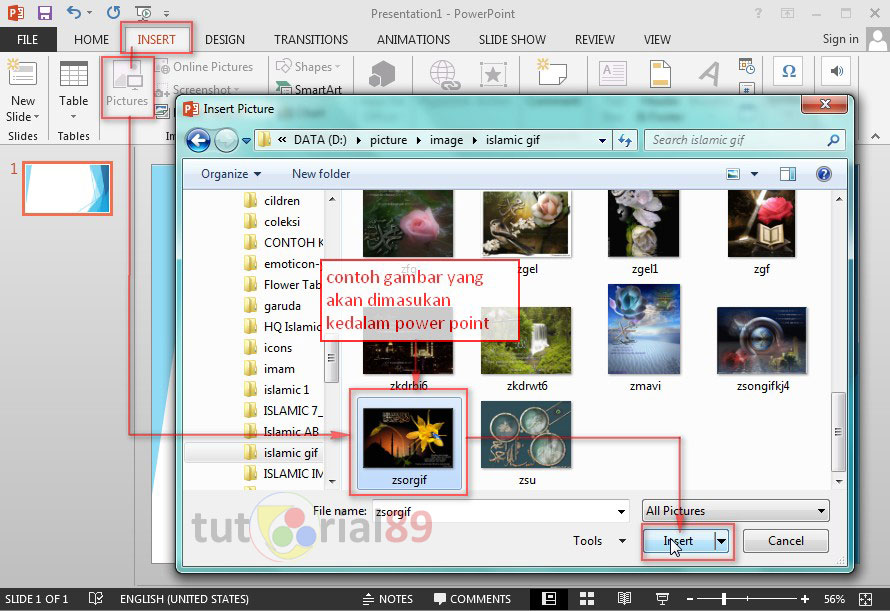Insert Date and Time icon
Viewport: 890px width, 611px height.
click(x=746, y=66)
